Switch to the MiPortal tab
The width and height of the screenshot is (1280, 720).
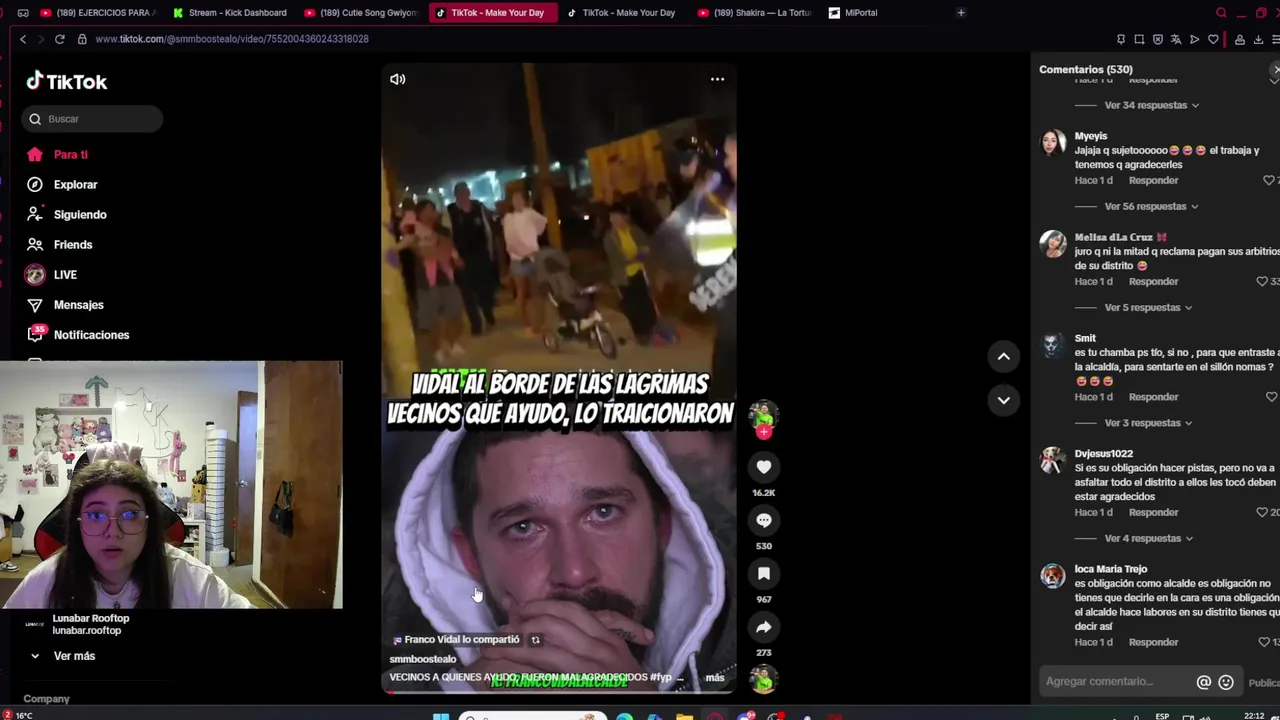853,13
